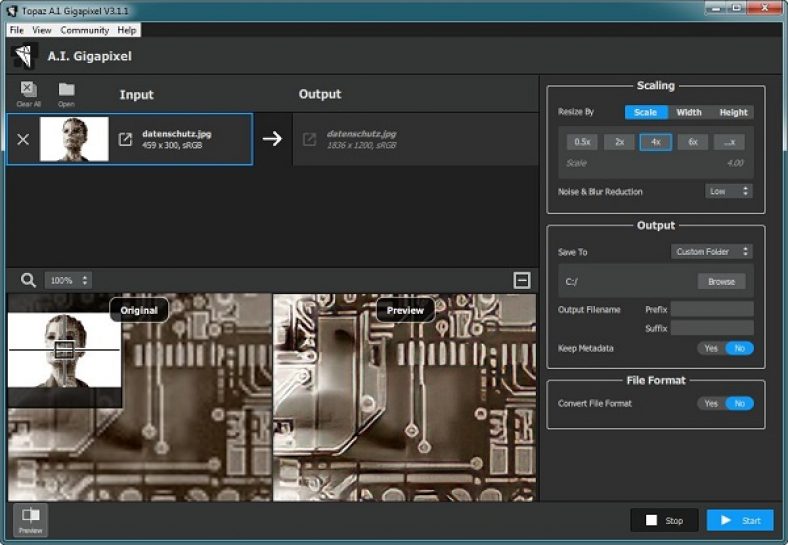Click the magnifier zoom icon
The image size is (788, 545).
(x=28, y=281)
